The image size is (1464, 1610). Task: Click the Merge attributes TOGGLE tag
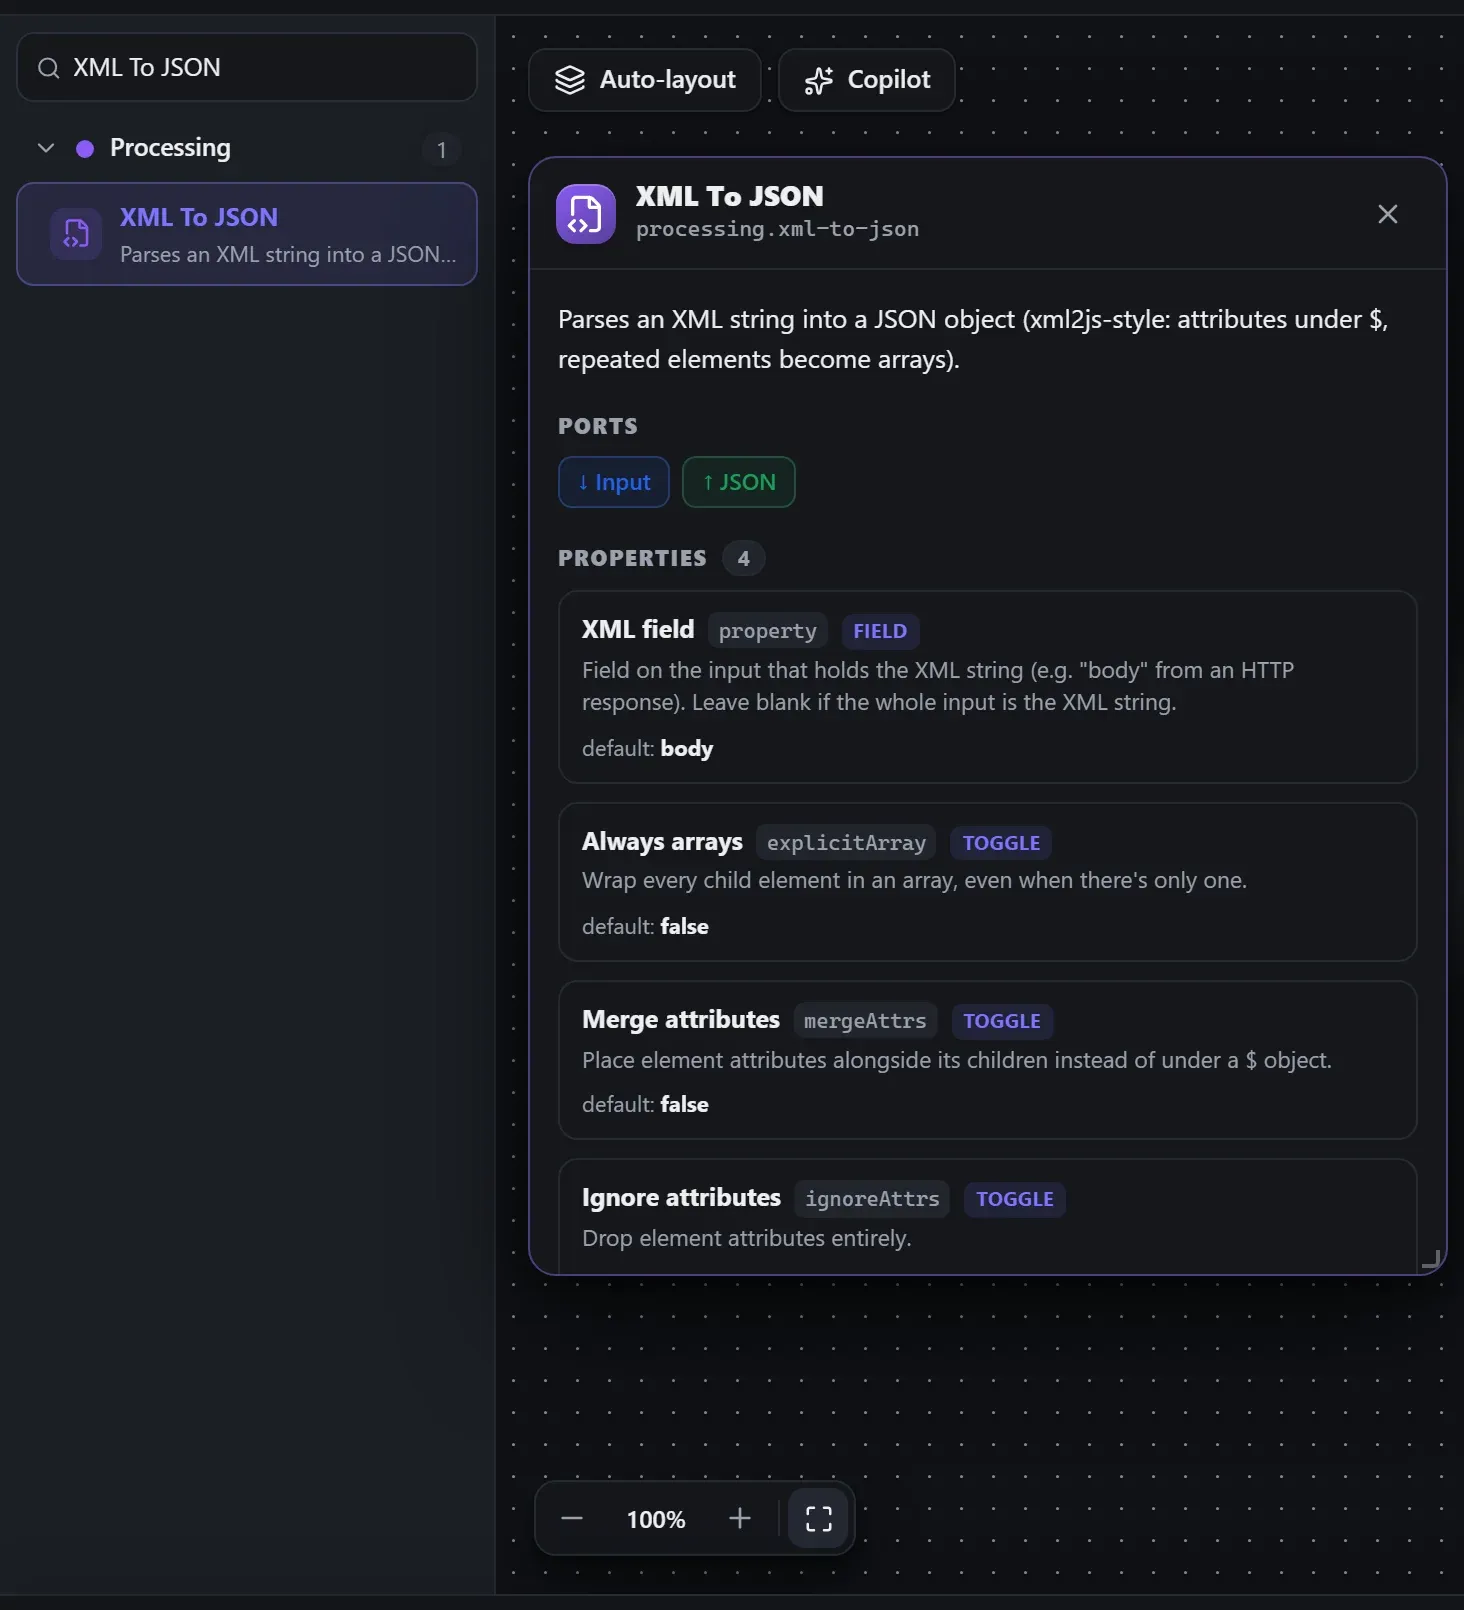point(1002,1021)
